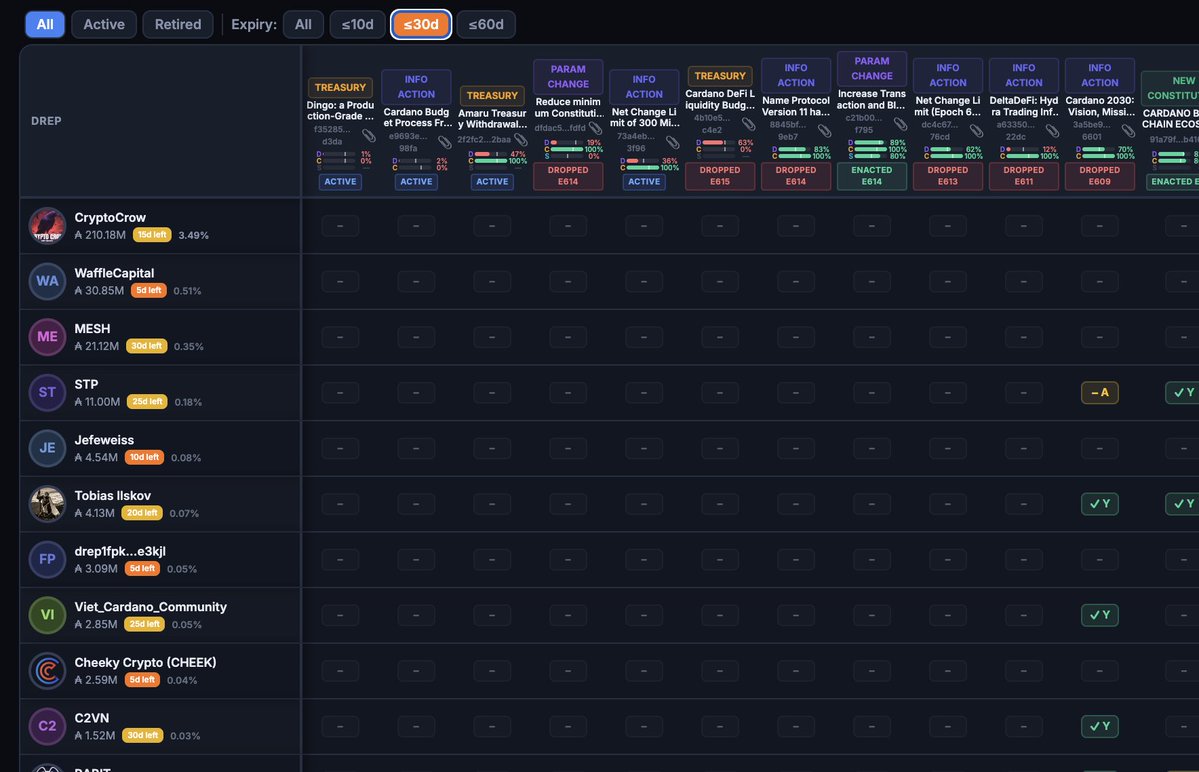This screenshot has width=1199, height=772.
Task: Click STP's ₳ 11.00M stake amount
Action: pos(97,402)
